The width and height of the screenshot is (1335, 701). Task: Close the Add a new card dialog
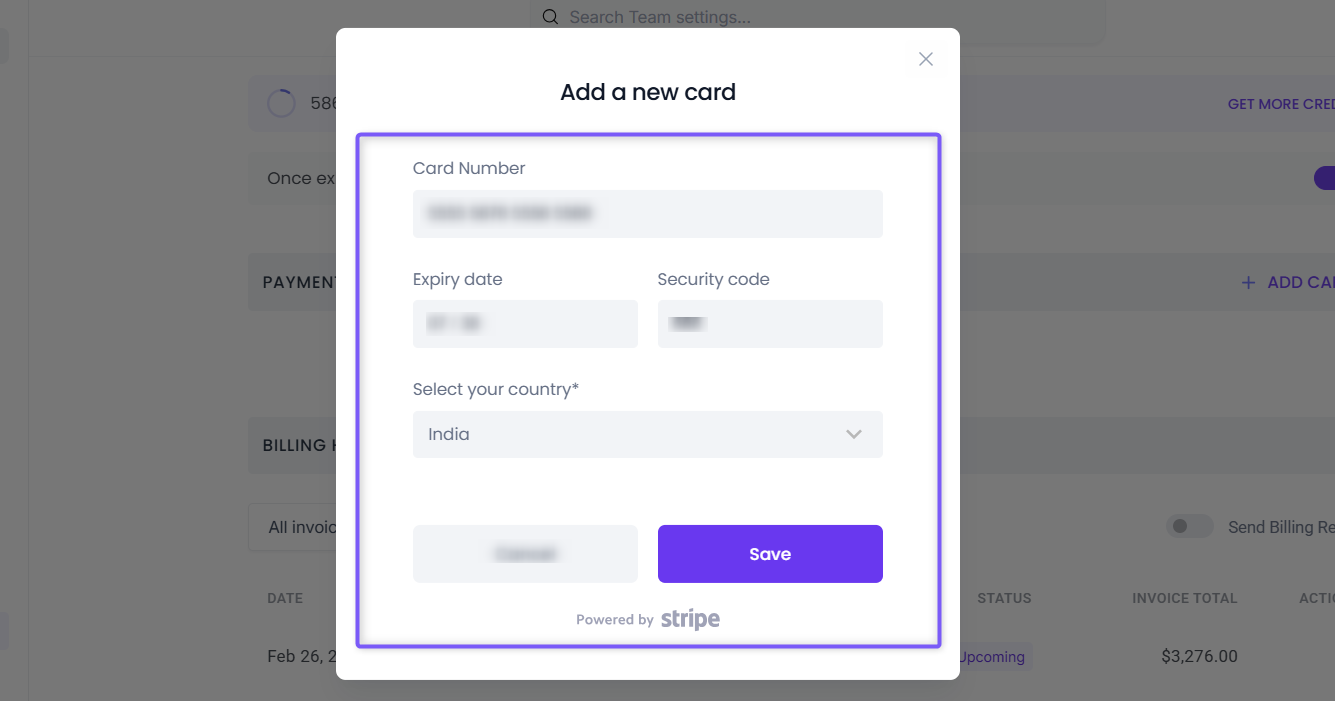tap(926, 59)
